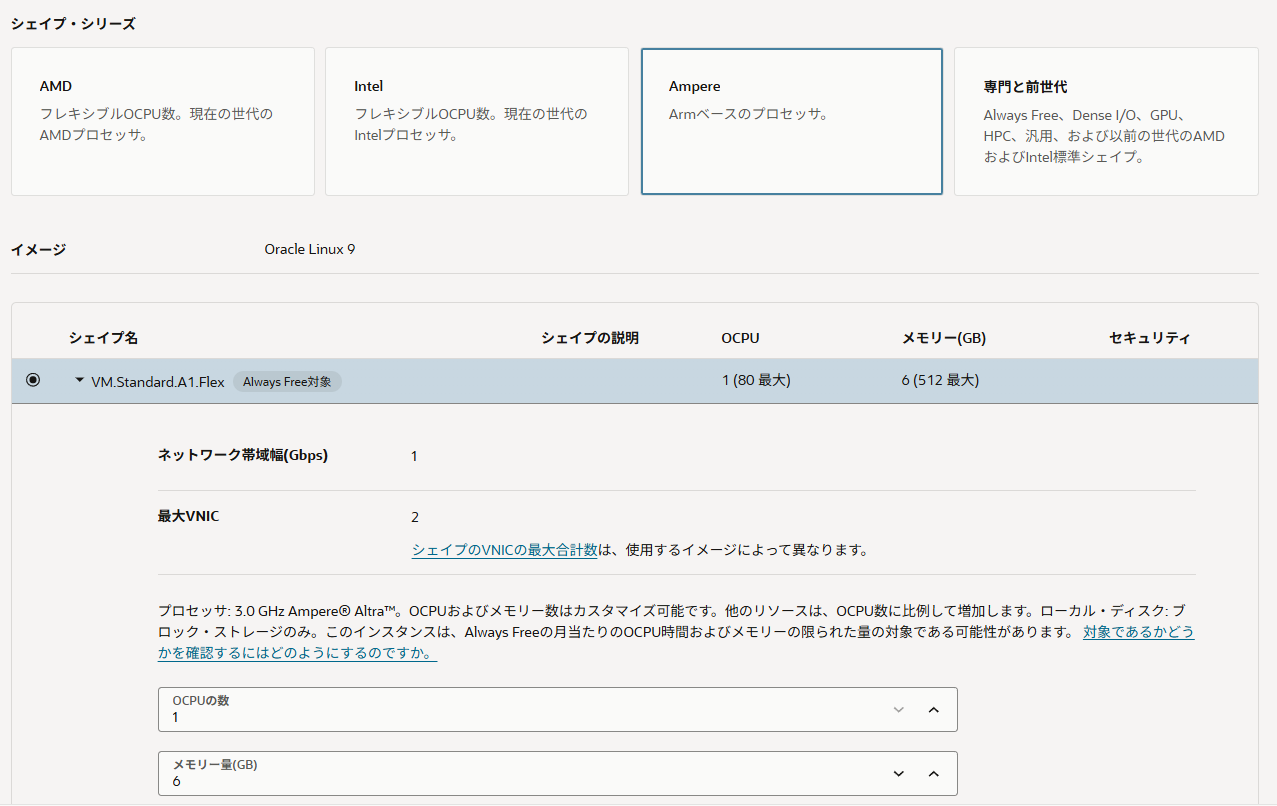Increase the メモリー量(GB) value with up arrow
Viewport: 1277px width, 806px height.
point(934,773)
